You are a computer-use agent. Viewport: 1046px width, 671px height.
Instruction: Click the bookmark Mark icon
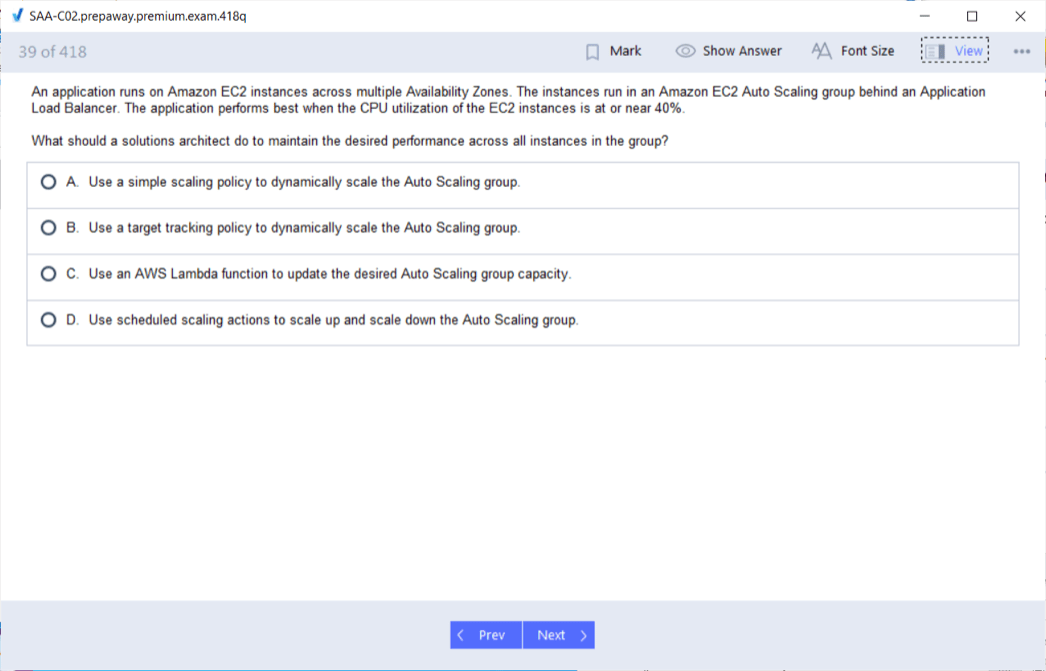click(x=592, y=52)
